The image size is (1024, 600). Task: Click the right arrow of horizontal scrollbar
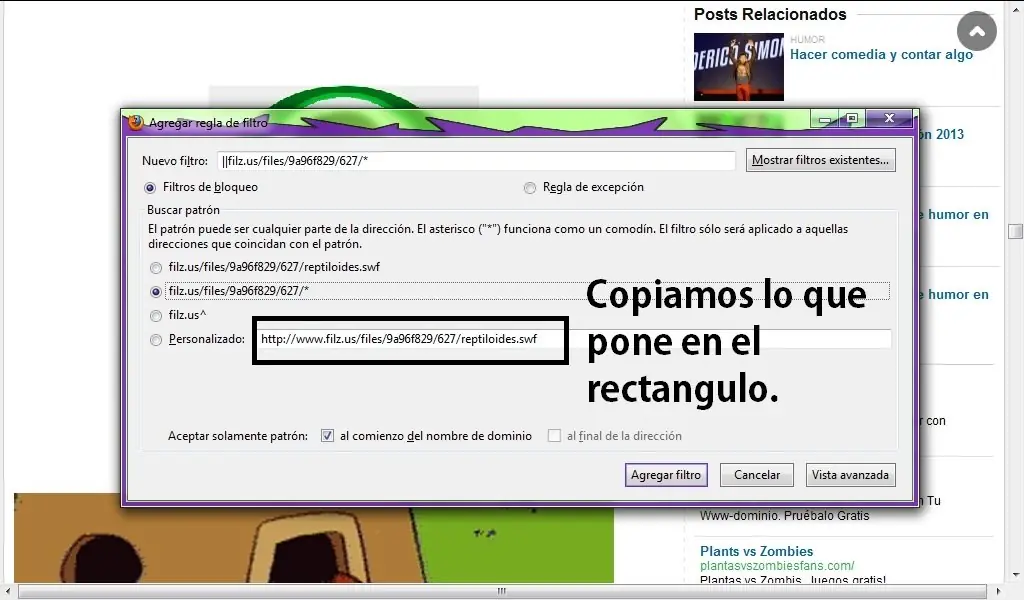[x=998, y=591]
